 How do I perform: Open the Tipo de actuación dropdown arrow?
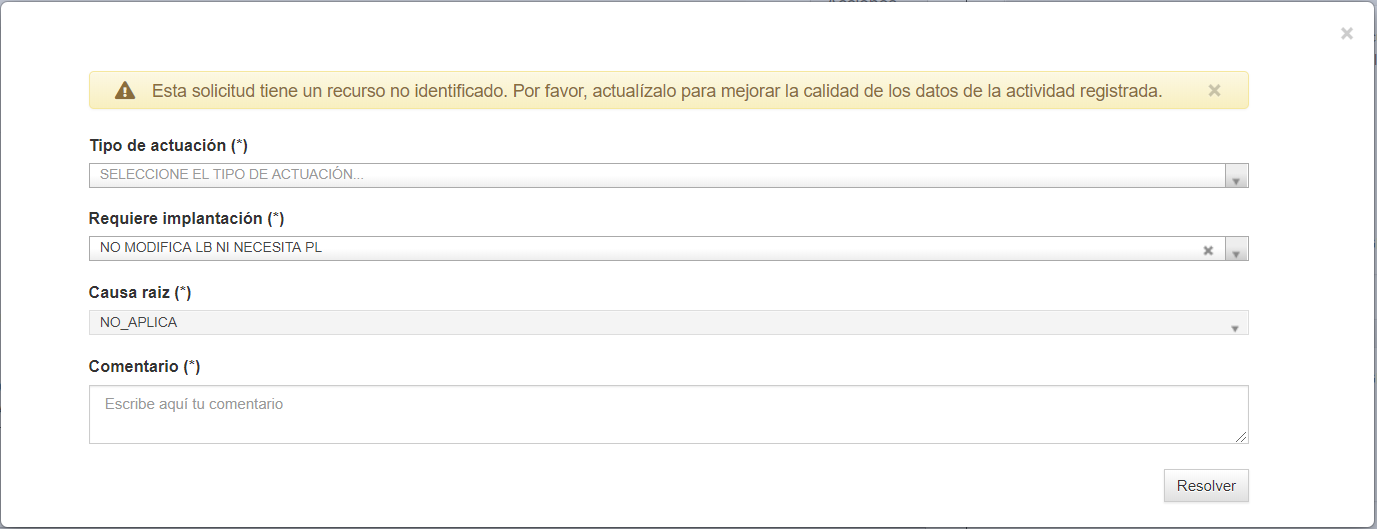(x=1236, y=176)
